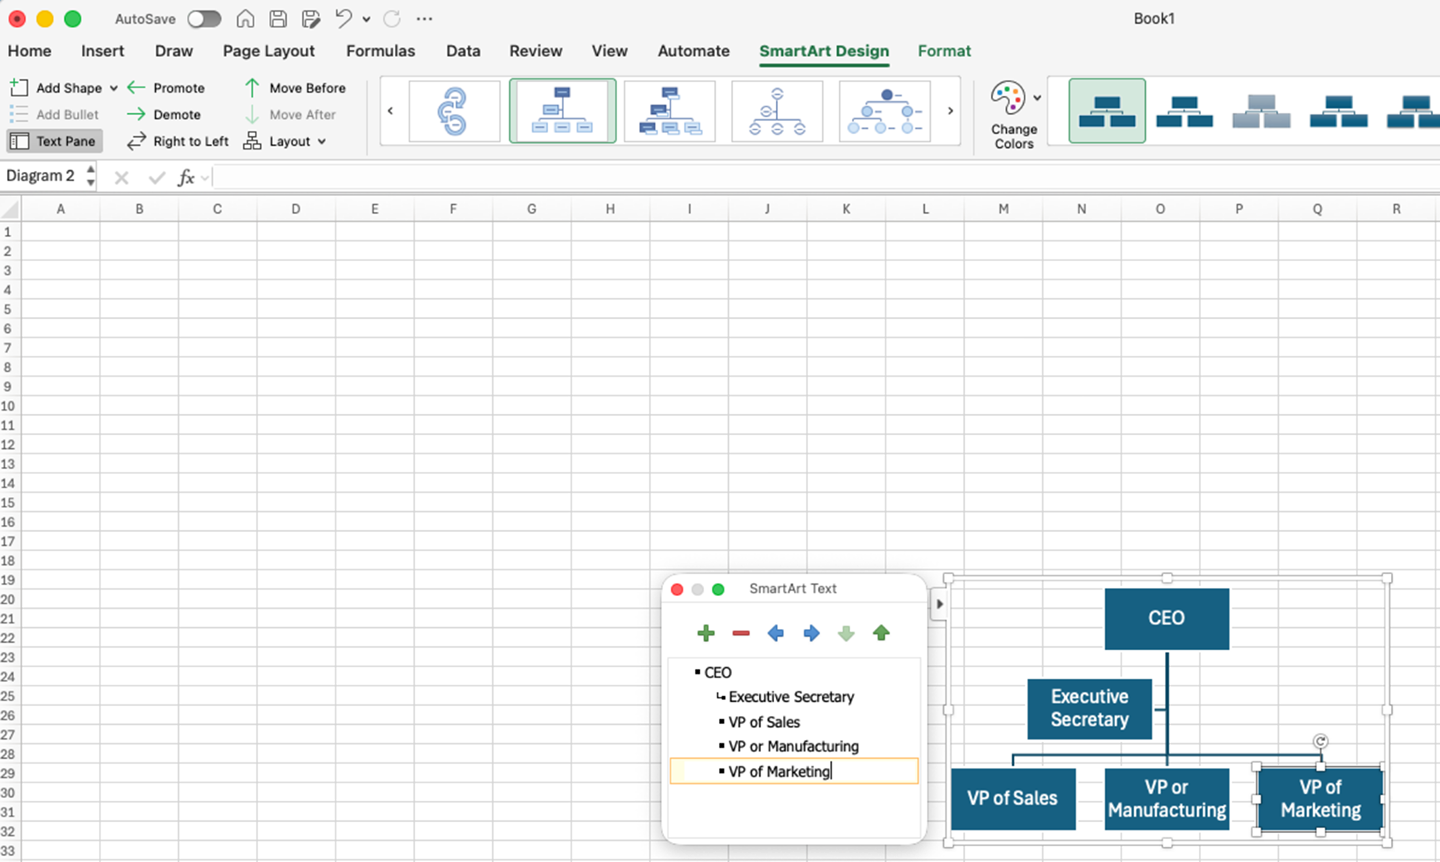Click Move Before in the ribbon
Viewport: 1440px width, 862px height.
click(295, 88)
